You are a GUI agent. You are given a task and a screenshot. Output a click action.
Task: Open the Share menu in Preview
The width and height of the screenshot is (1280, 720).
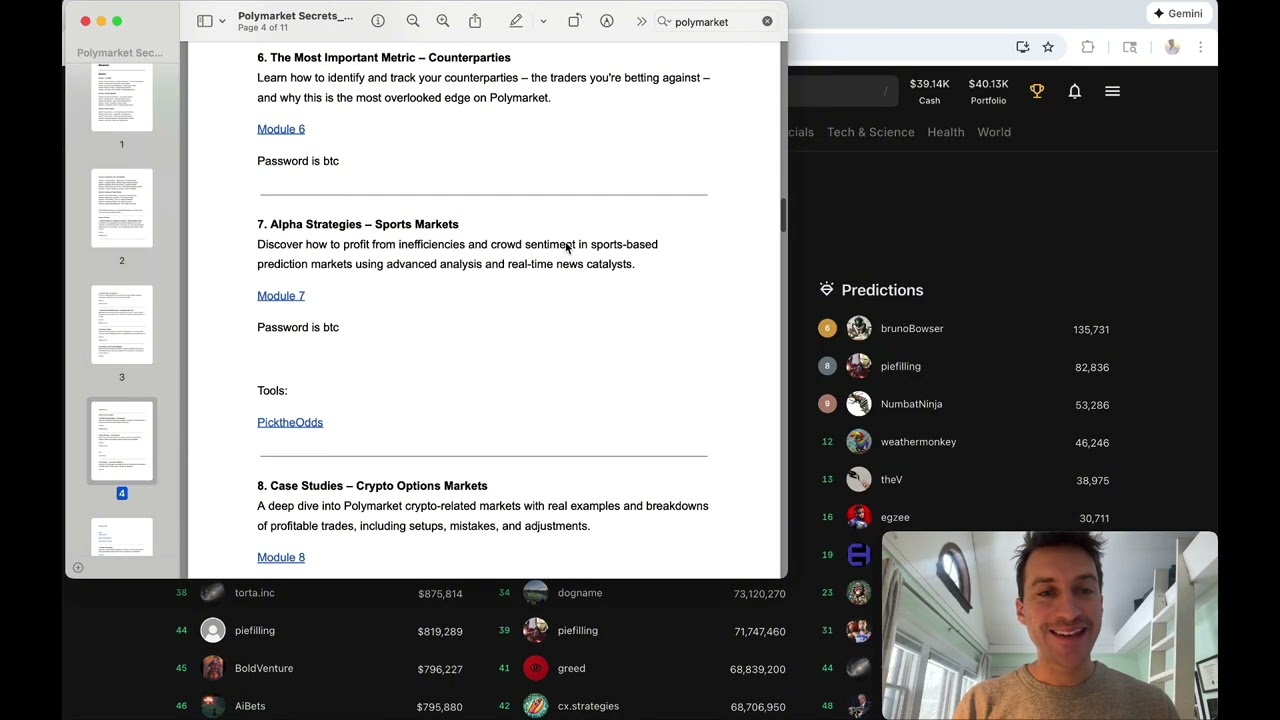475,21
